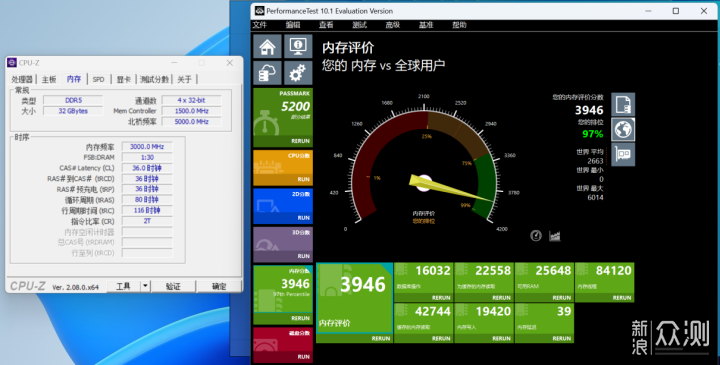Open the cloud baseline upload icon
720x365 pixels.
(267, 73)
